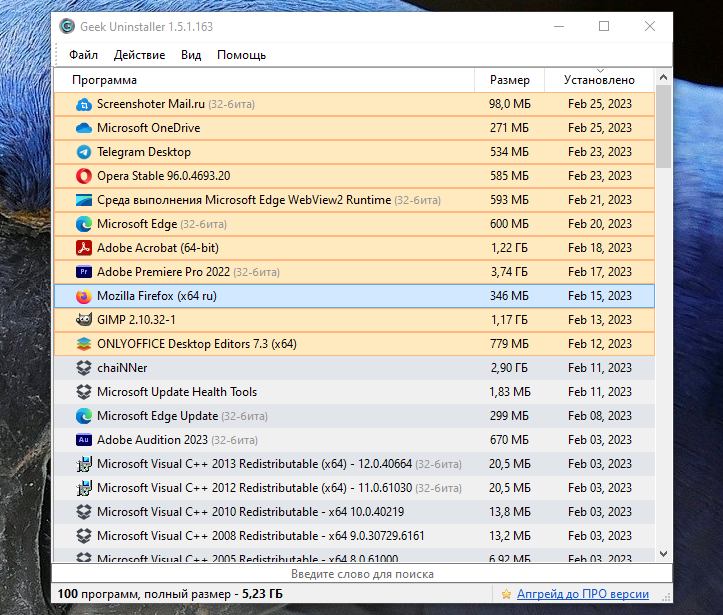Click the Feb 15, 2023 install date
This screenshot has height=615, width=723.
[600, 296]
